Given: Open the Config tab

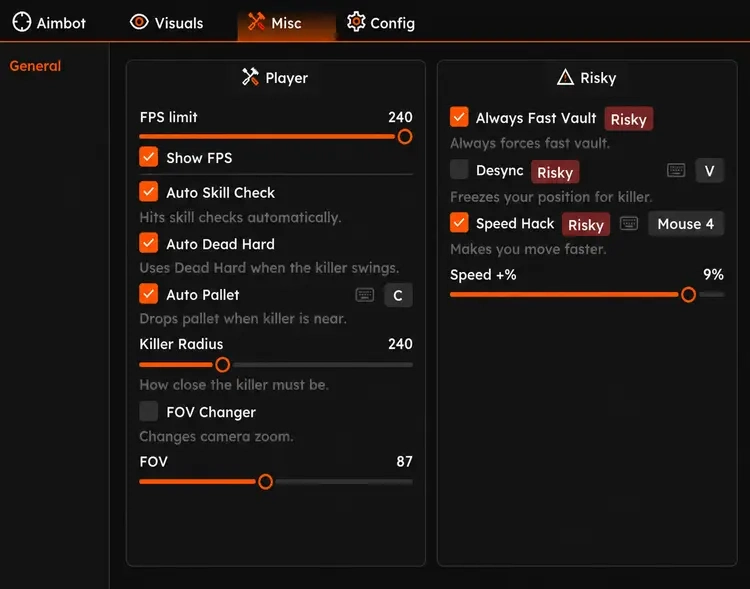Looking at the screenshot, I should coord(381,22).
